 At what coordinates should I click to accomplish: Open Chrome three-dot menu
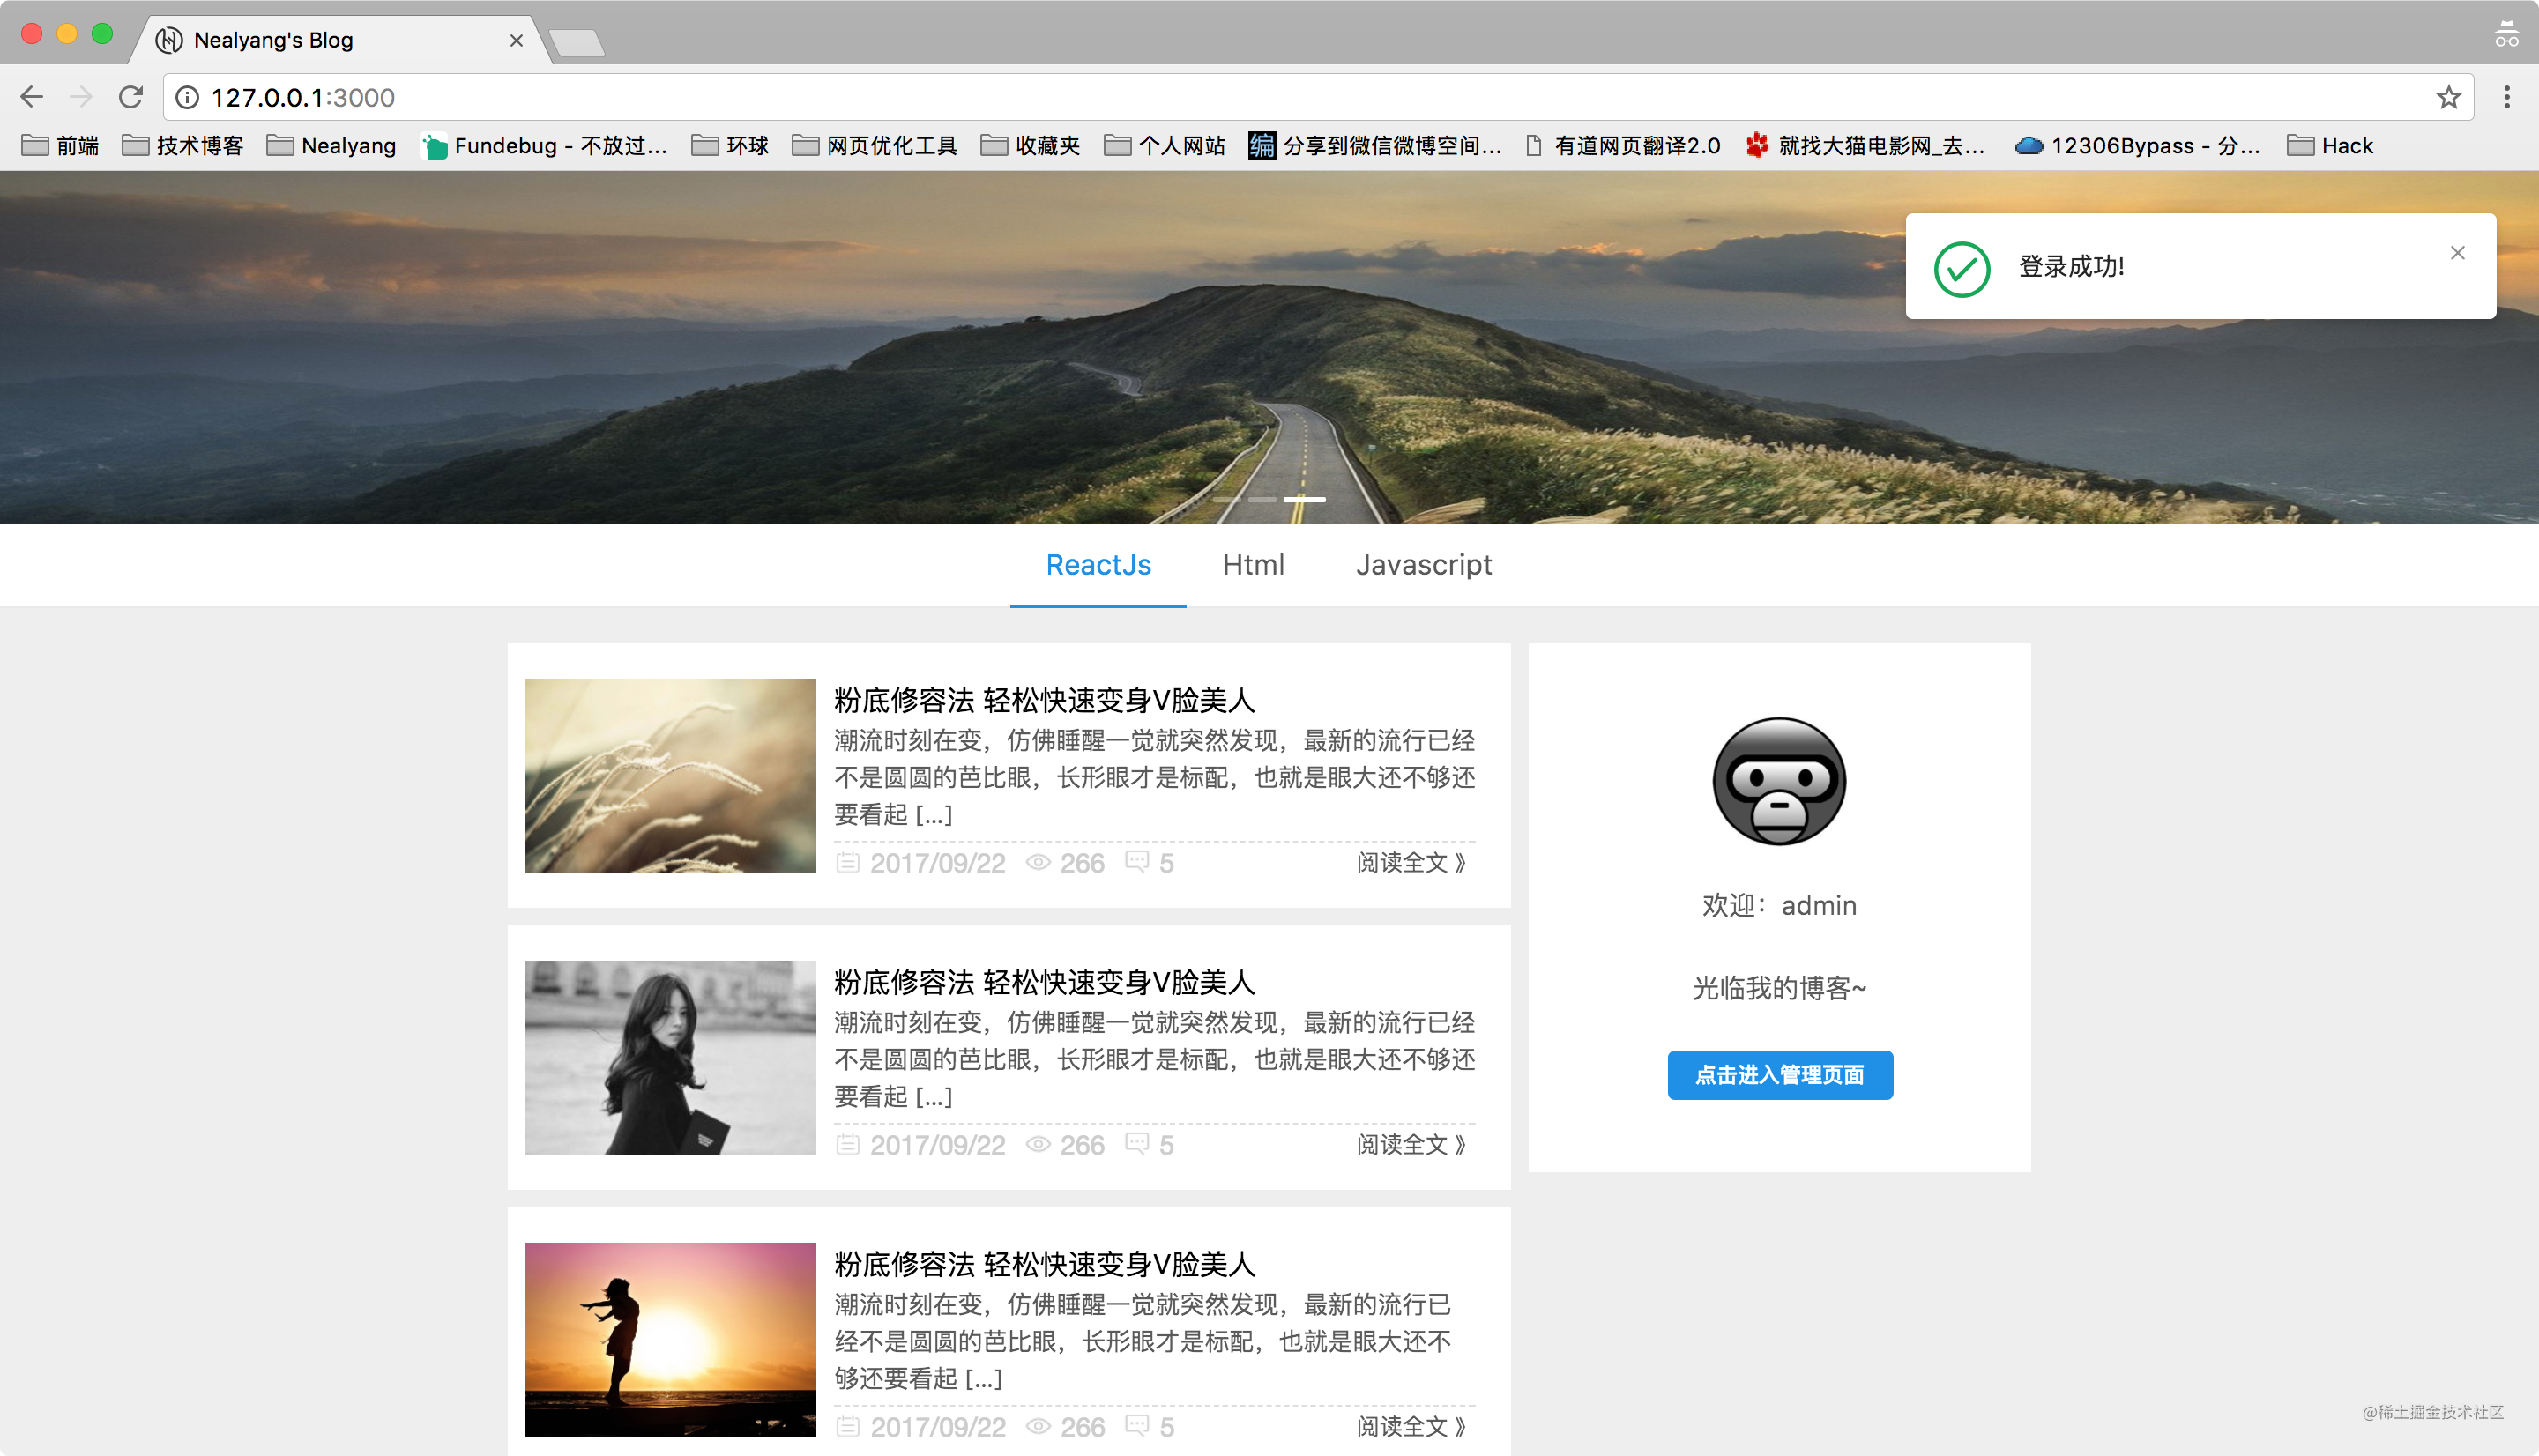pyautogui.click(x=2506, y=97)
